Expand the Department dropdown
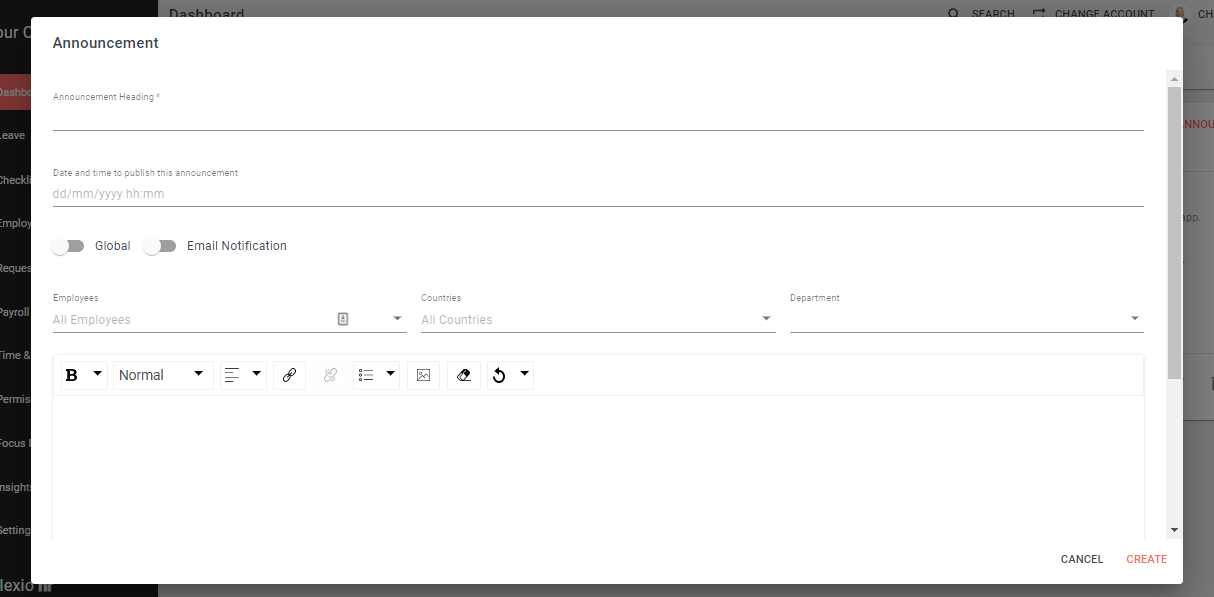The height and width of the screenshot is (597, 1214). [967, 319]
